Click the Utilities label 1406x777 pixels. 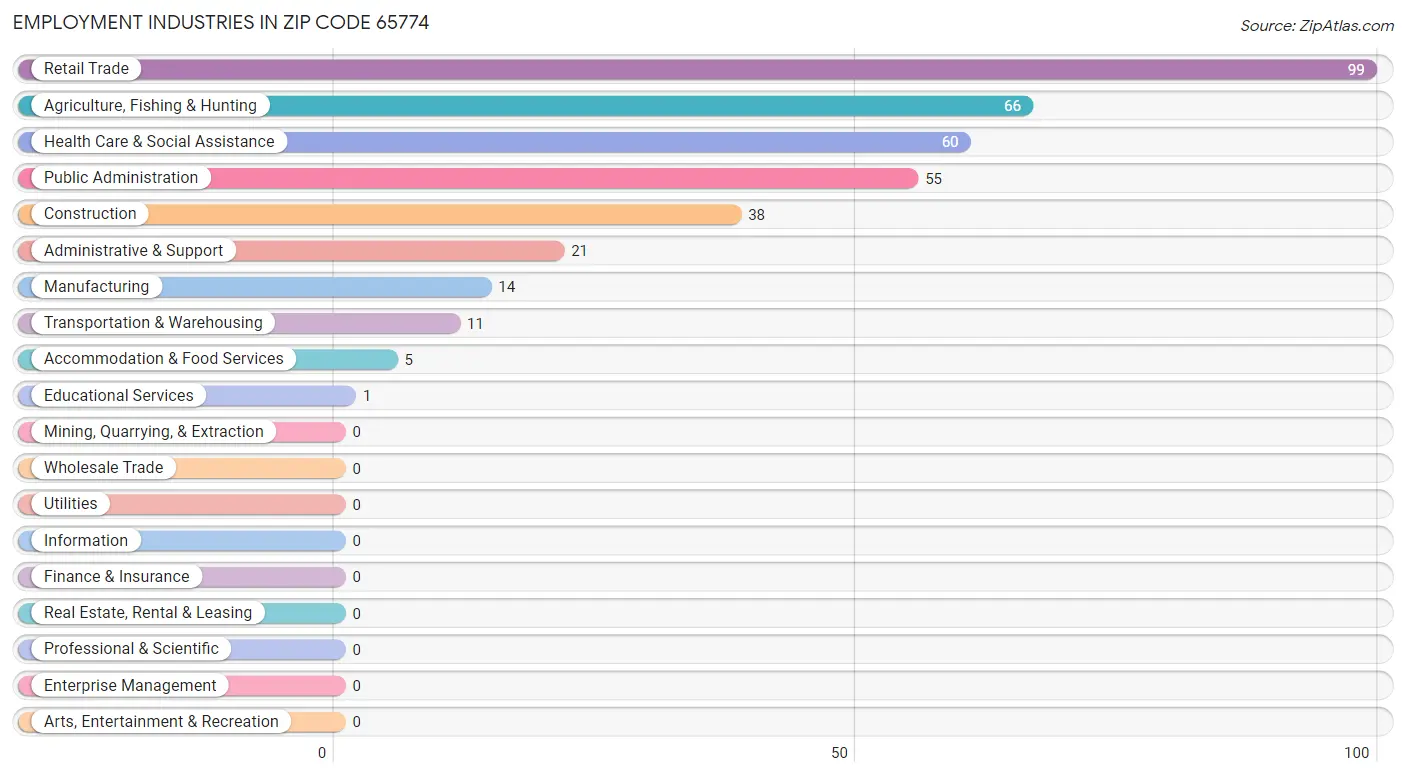(71, 503)
